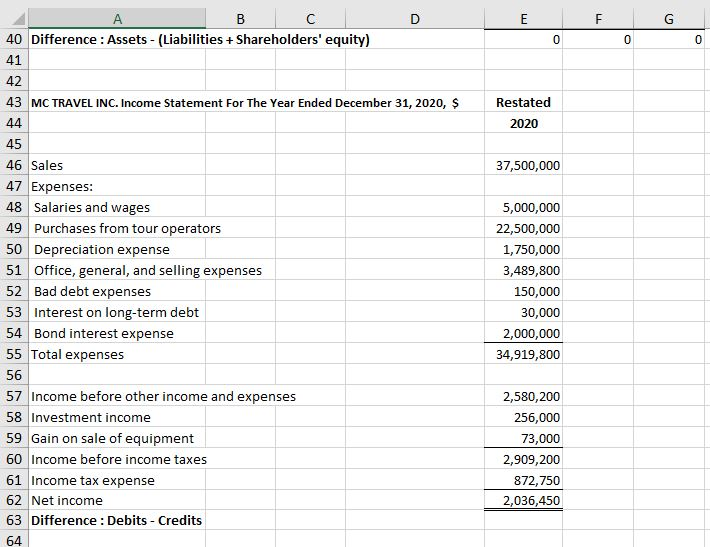Click the 0 in cell G40

point(698,39)
